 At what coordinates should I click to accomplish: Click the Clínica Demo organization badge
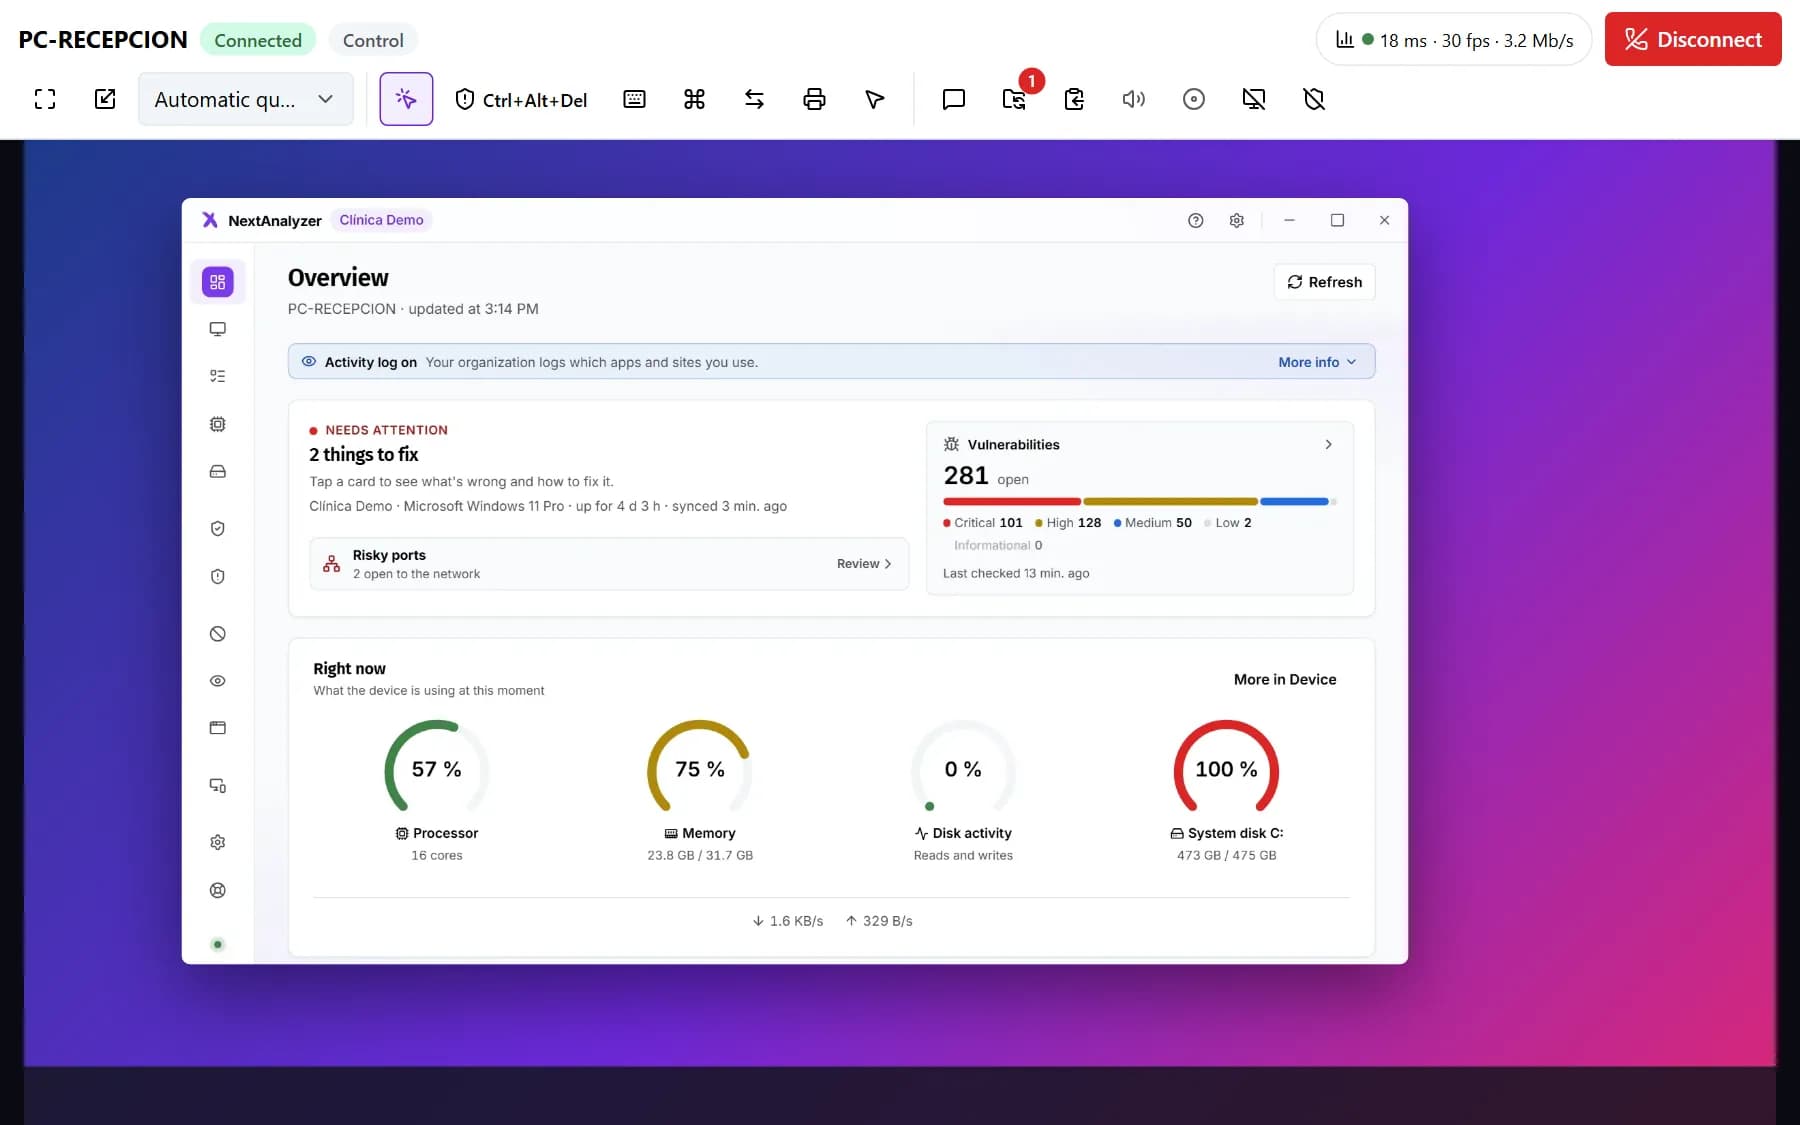(x=381, y=220)
